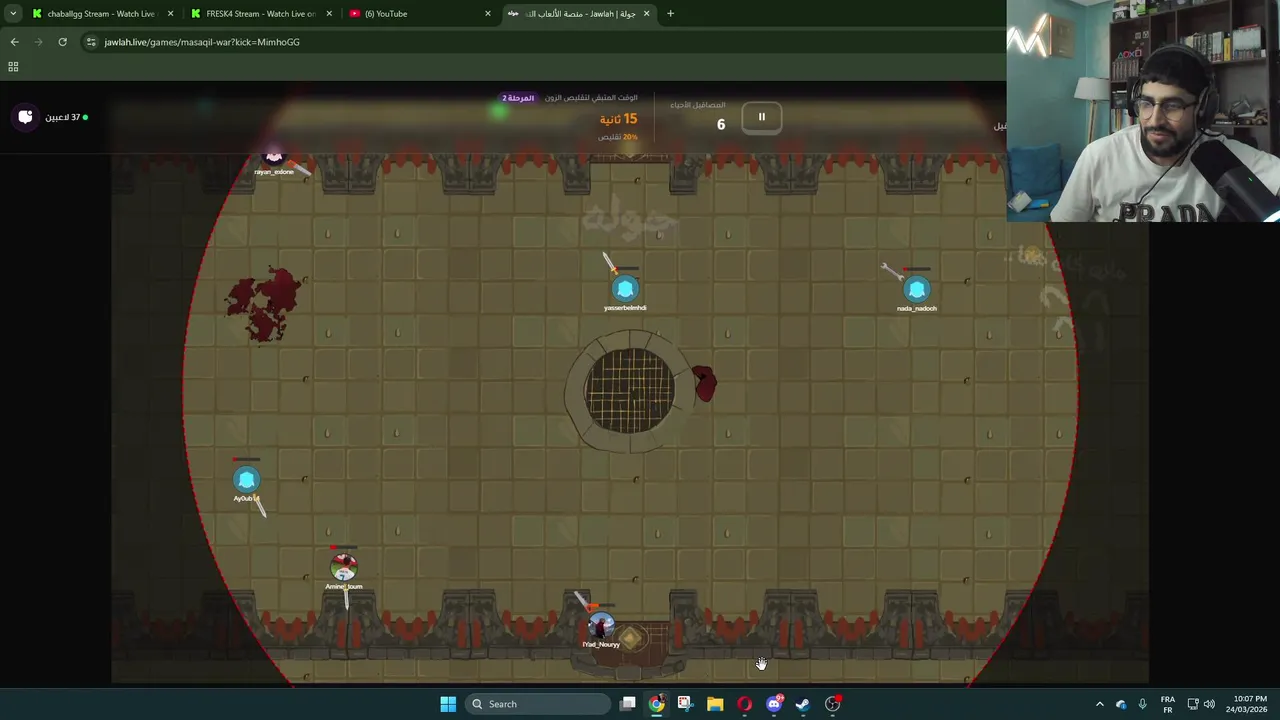
Task: Open Steam from the taskbar
Action: click(803, 704)
